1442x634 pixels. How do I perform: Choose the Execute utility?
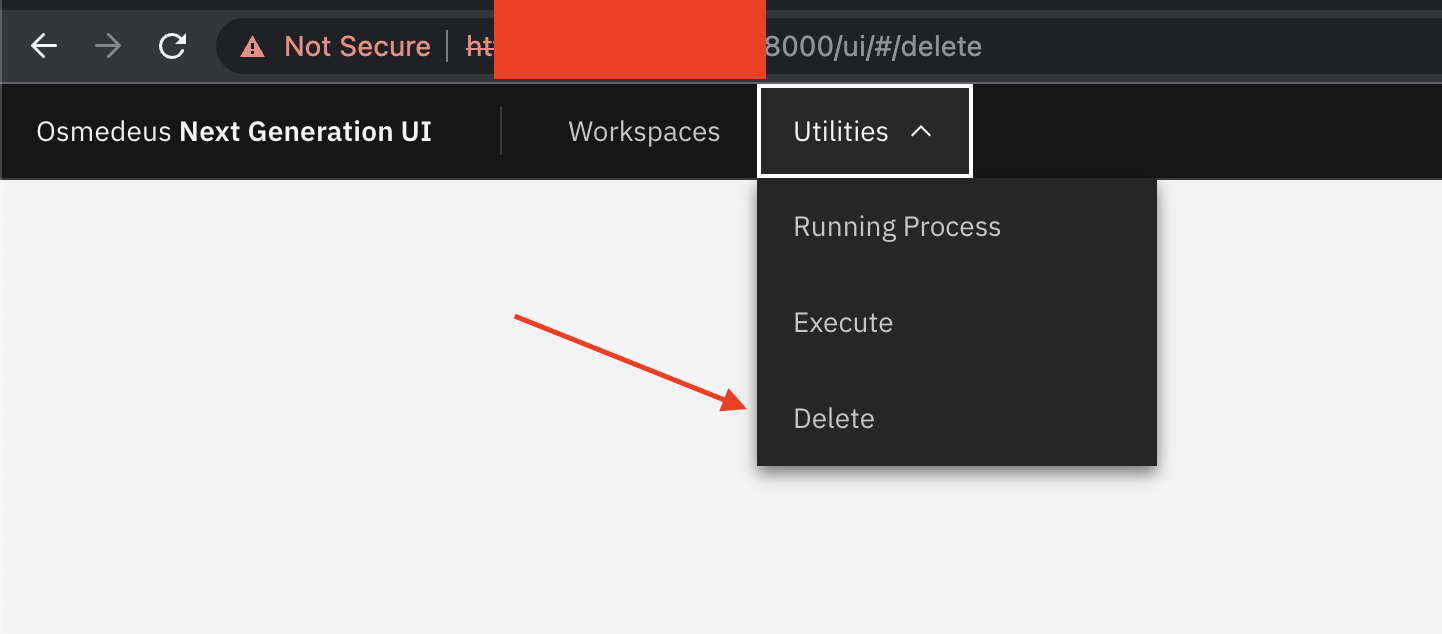843,322
